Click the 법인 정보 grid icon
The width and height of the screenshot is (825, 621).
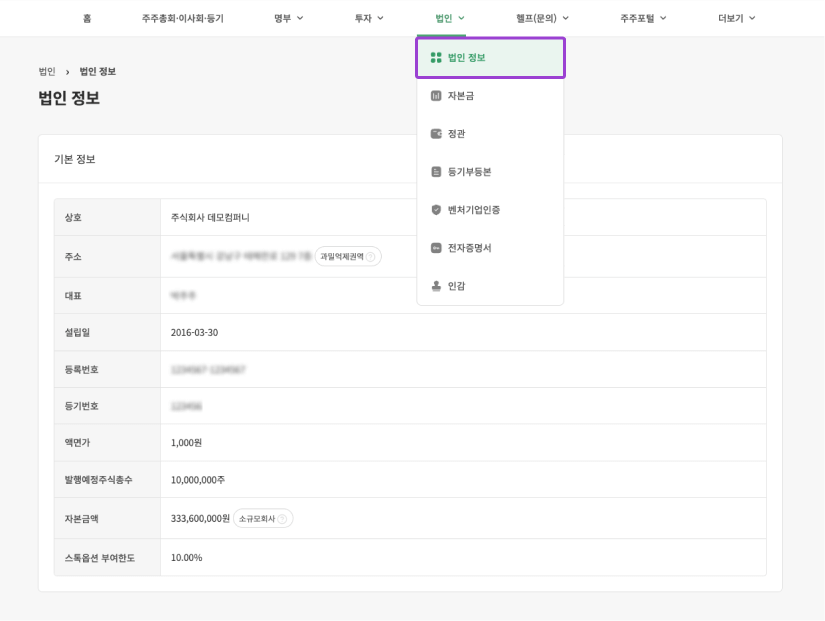[x=434, y=57]
